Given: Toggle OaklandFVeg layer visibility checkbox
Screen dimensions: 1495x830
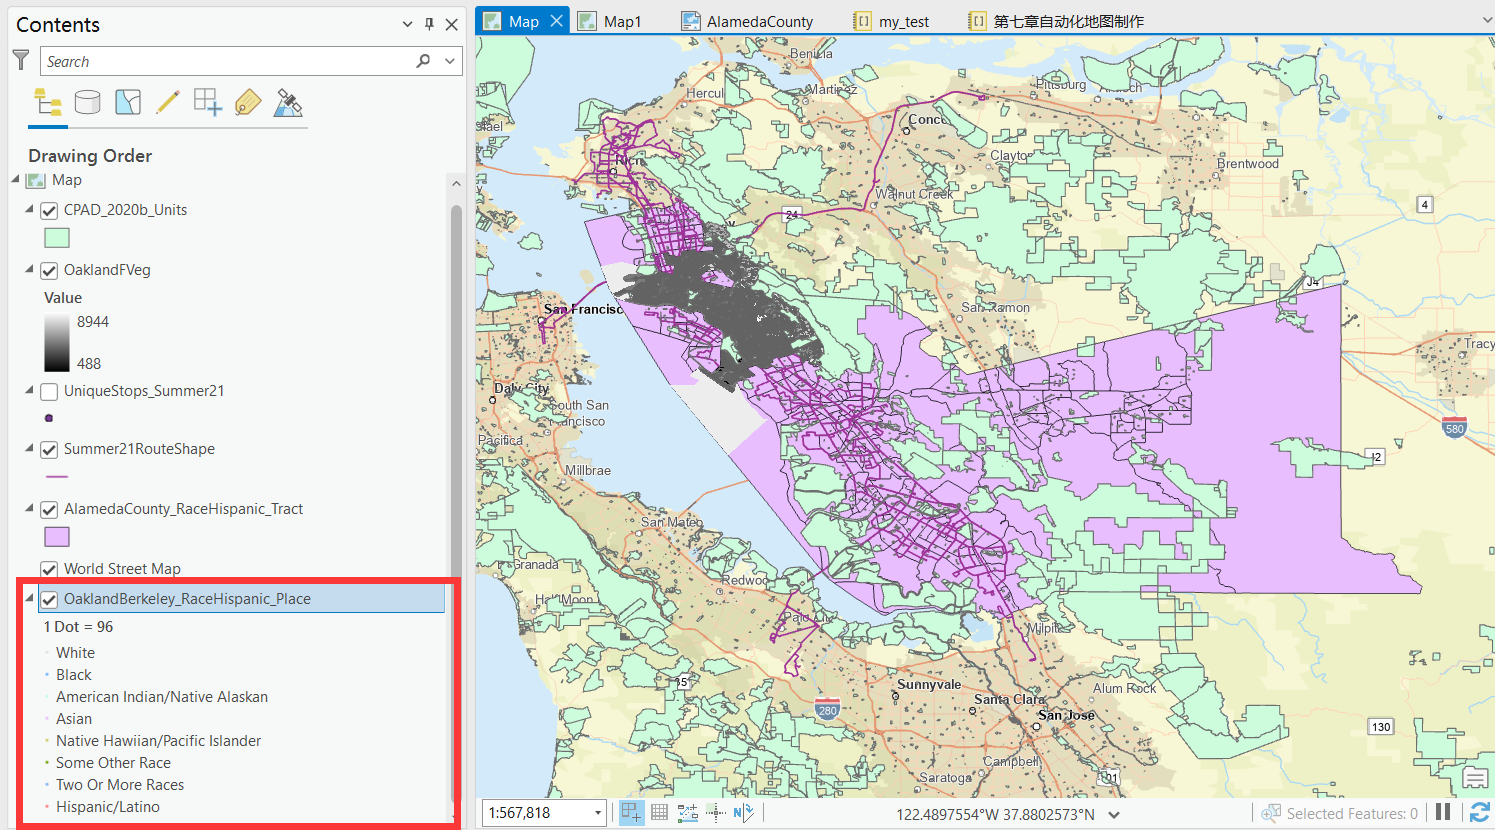Looking at the screenshot, I should (x=49, y=271).
